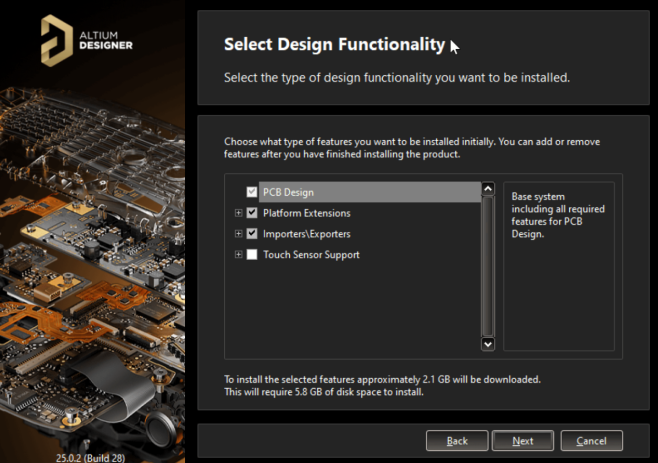Viewport: 658px width, 463px height.
Task: Go back with the Back button
Action: (457, 440)
